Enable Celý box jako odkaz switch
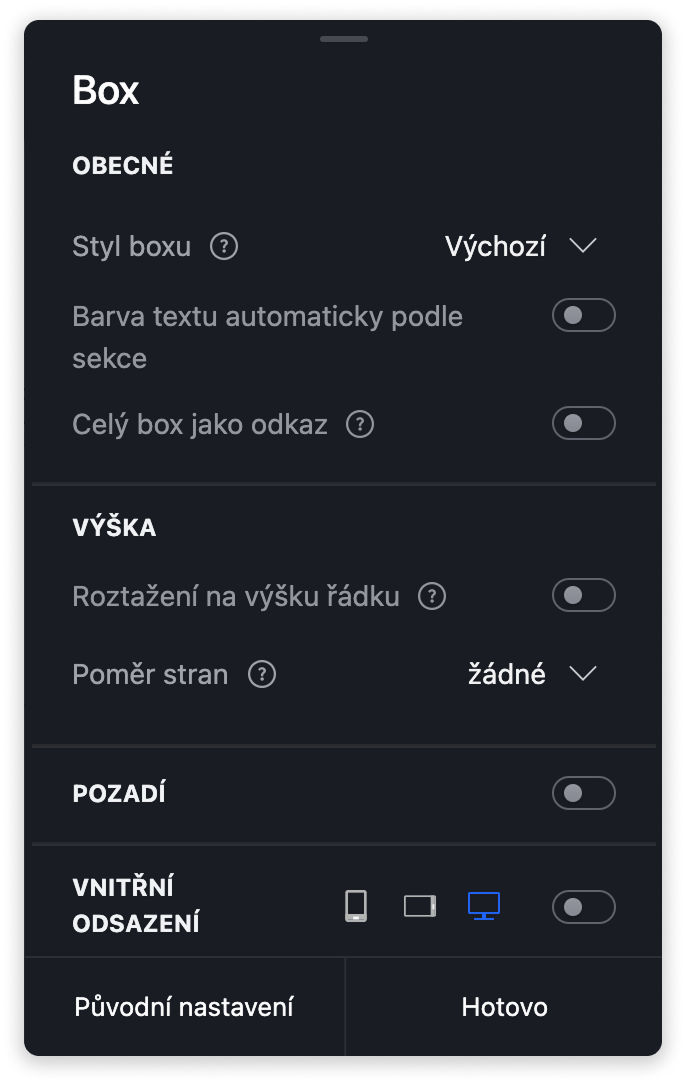The image size is (686, 1084). [x=583, y=423]
